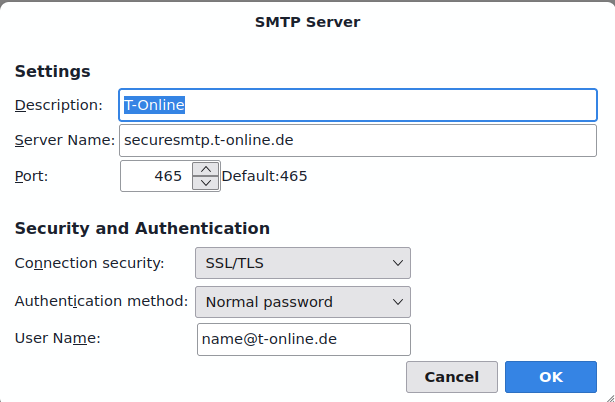Screen dimensions: 615x402
Task: Click the 'Default:465' text
Action: pos(264,176)
